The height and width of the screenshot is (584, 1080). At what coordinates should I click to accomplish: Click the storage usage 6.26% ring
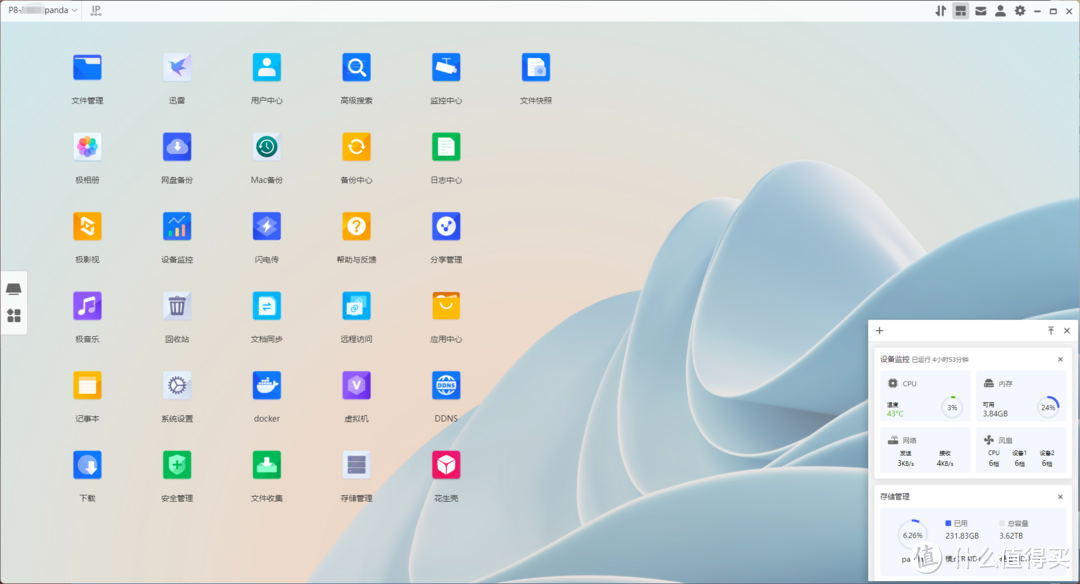click(912, 535)
